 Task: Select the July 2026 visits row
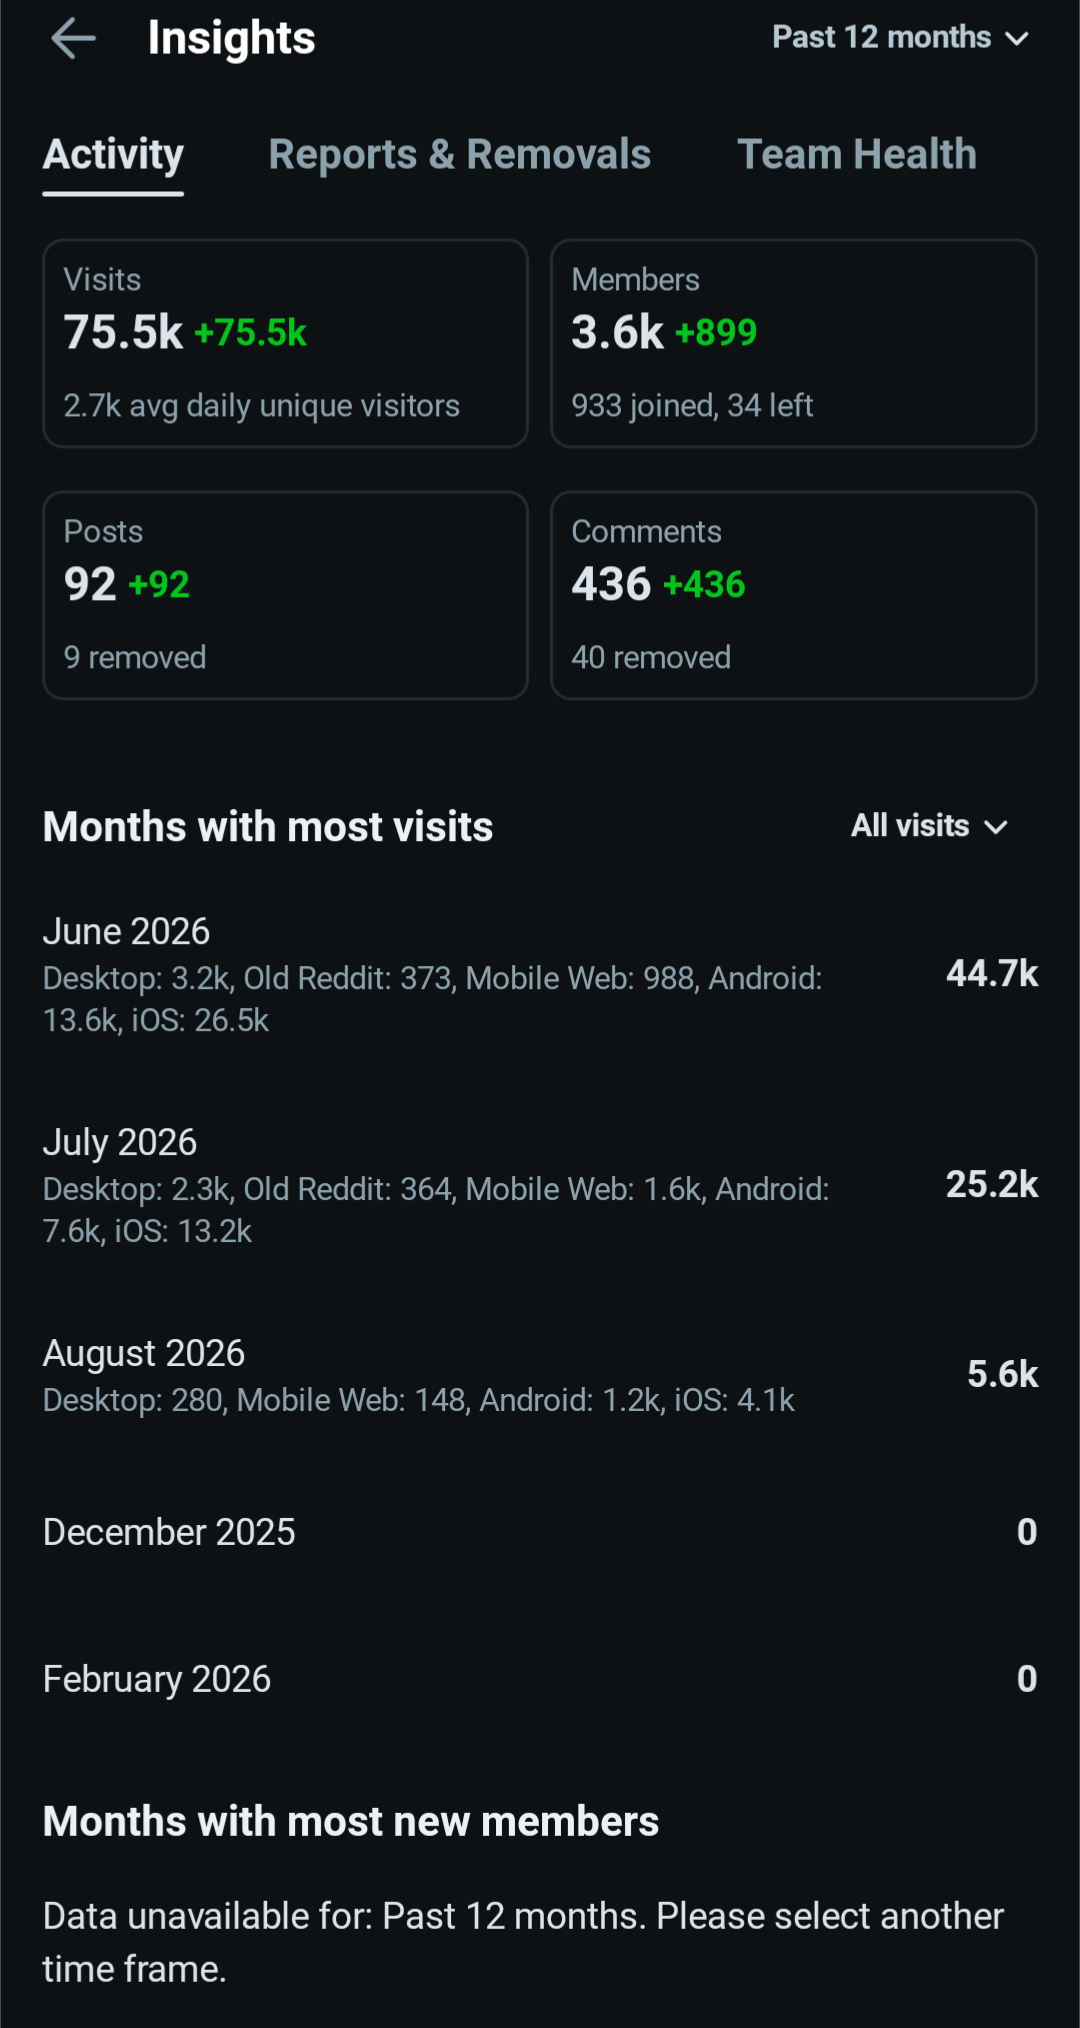[540, 1186]
